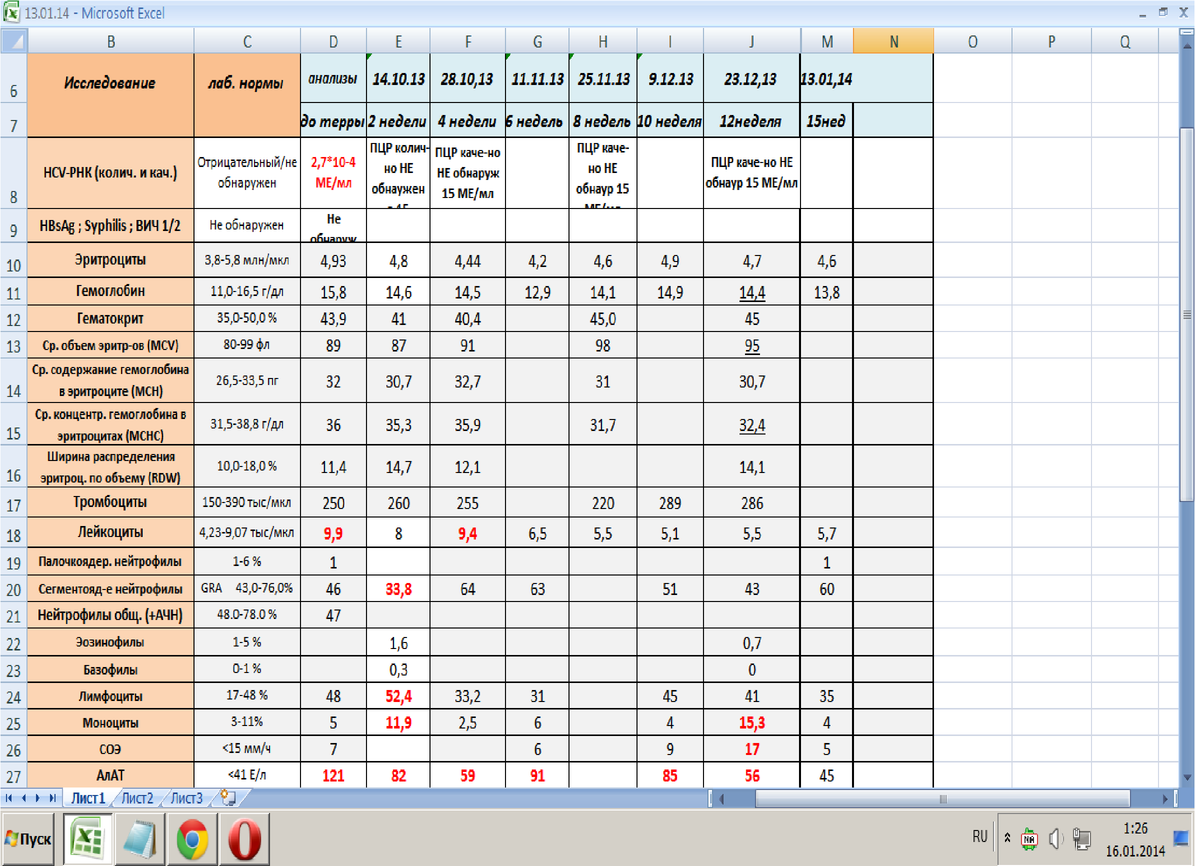Click the insert new sheet icon

click(x=228, y=798)
